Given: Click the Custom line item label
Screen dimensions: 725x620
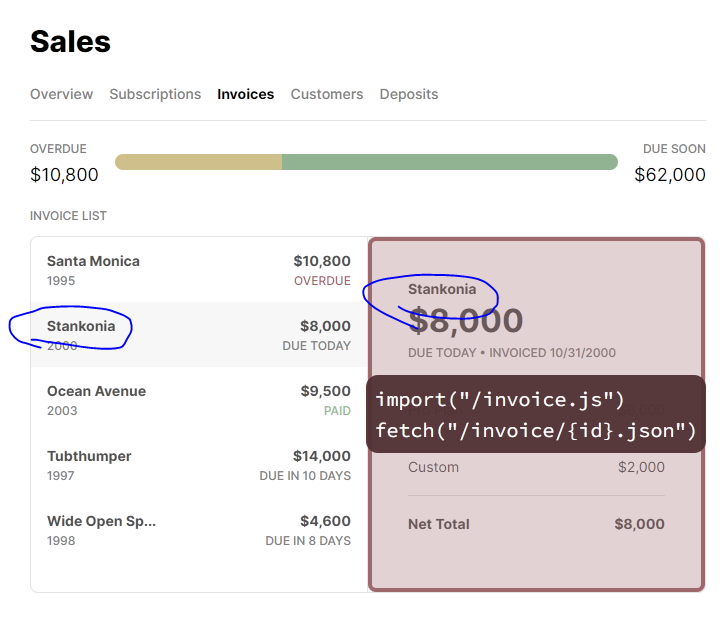Looking at the screenshot, I should pyautogui.click(x=433, y=467).
